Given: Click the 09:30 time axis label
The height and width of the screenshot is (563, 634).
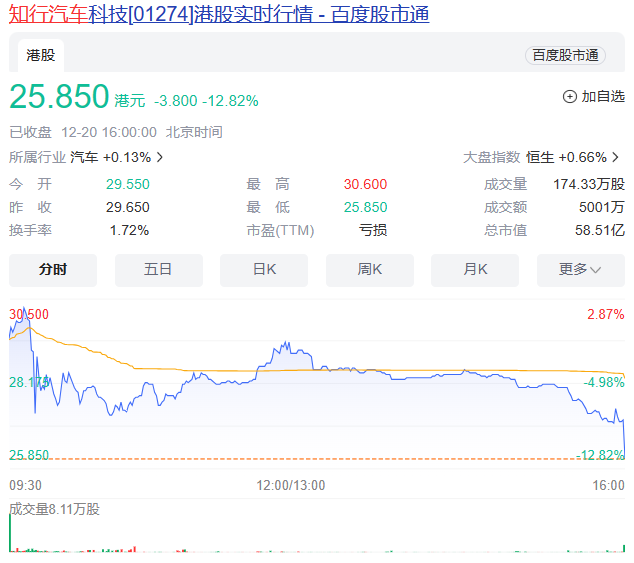Looking at the screenshot, I should [25, 485].
